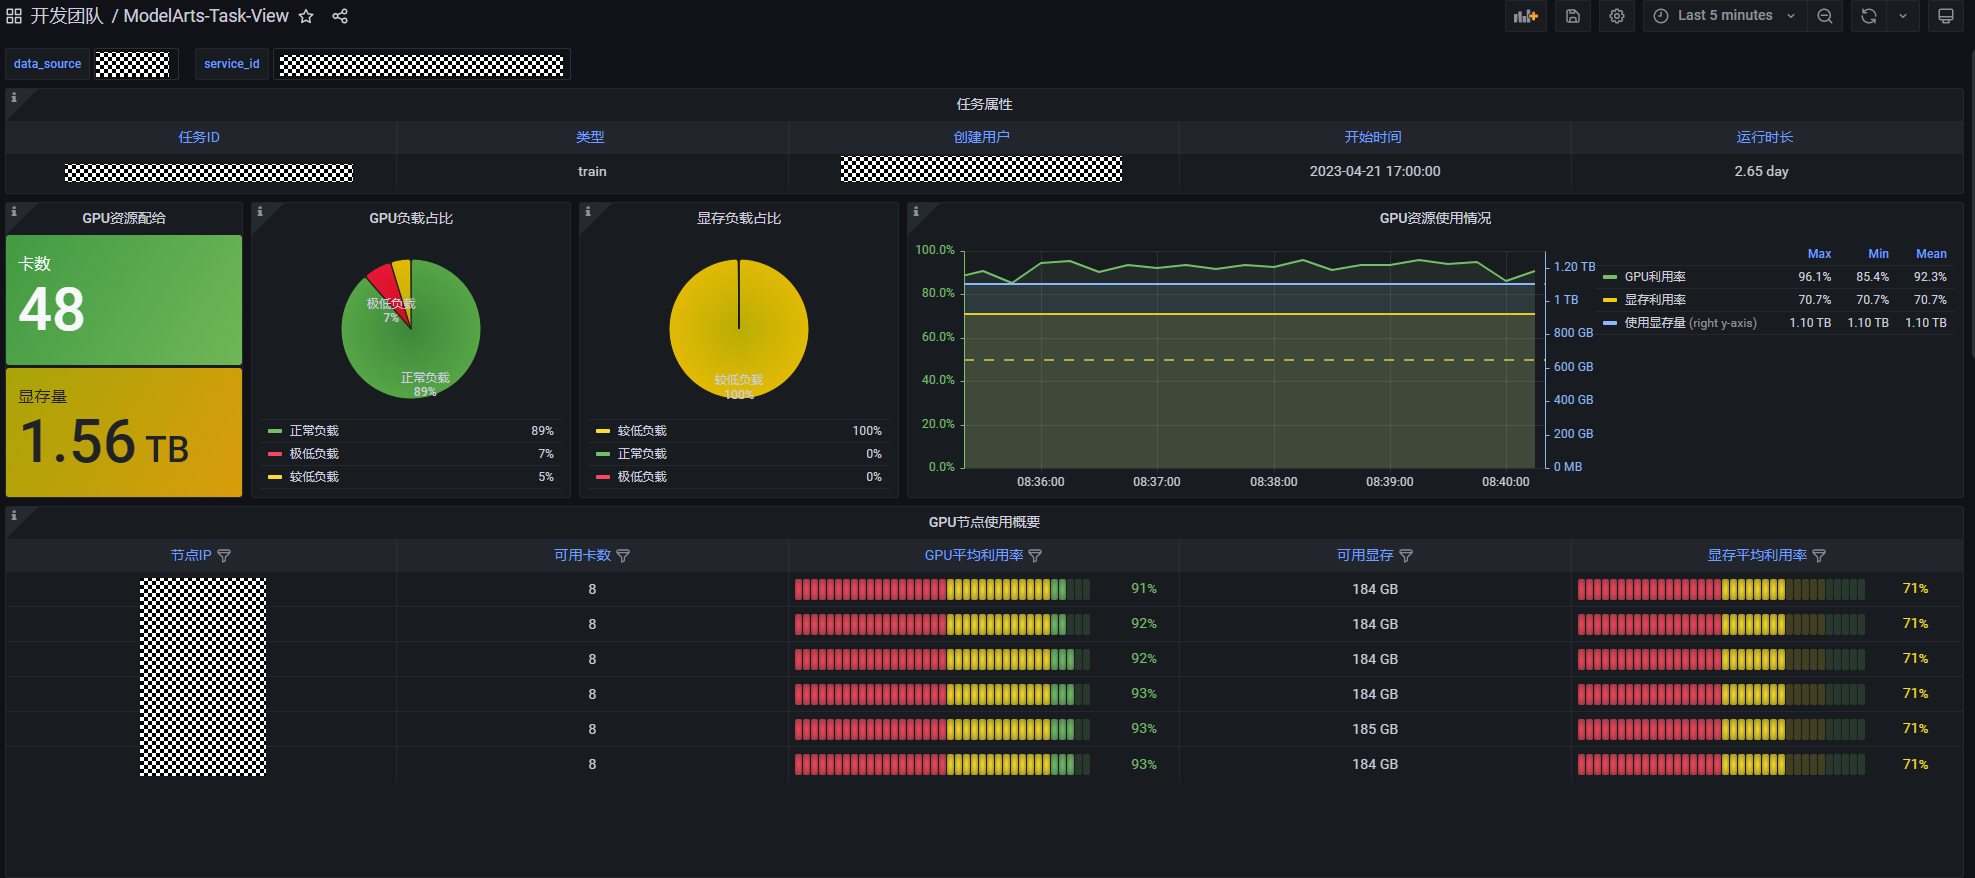Toggle 使用显存量 series in chart legend
This screenshot has height=878, width=1975.
[1654, 323]
